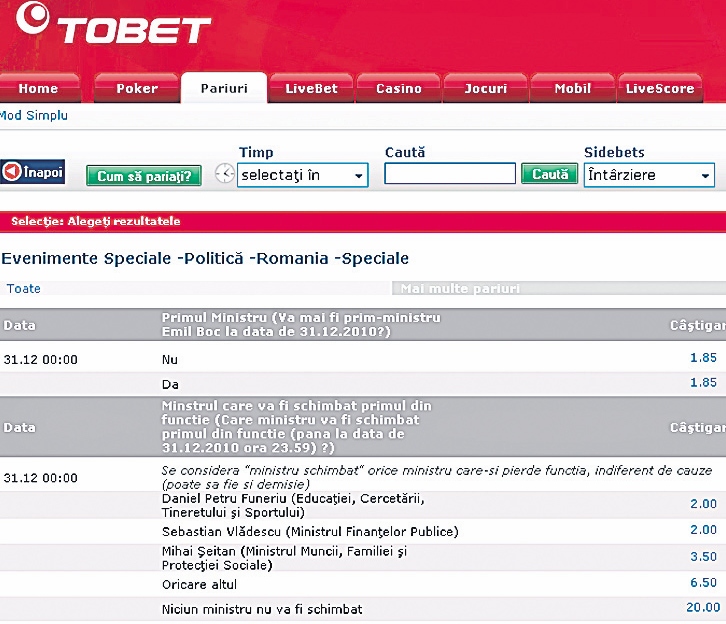This screenshot has width=726, height=624.
Task: Switch to the Poker tab
Action: [137, 89]
